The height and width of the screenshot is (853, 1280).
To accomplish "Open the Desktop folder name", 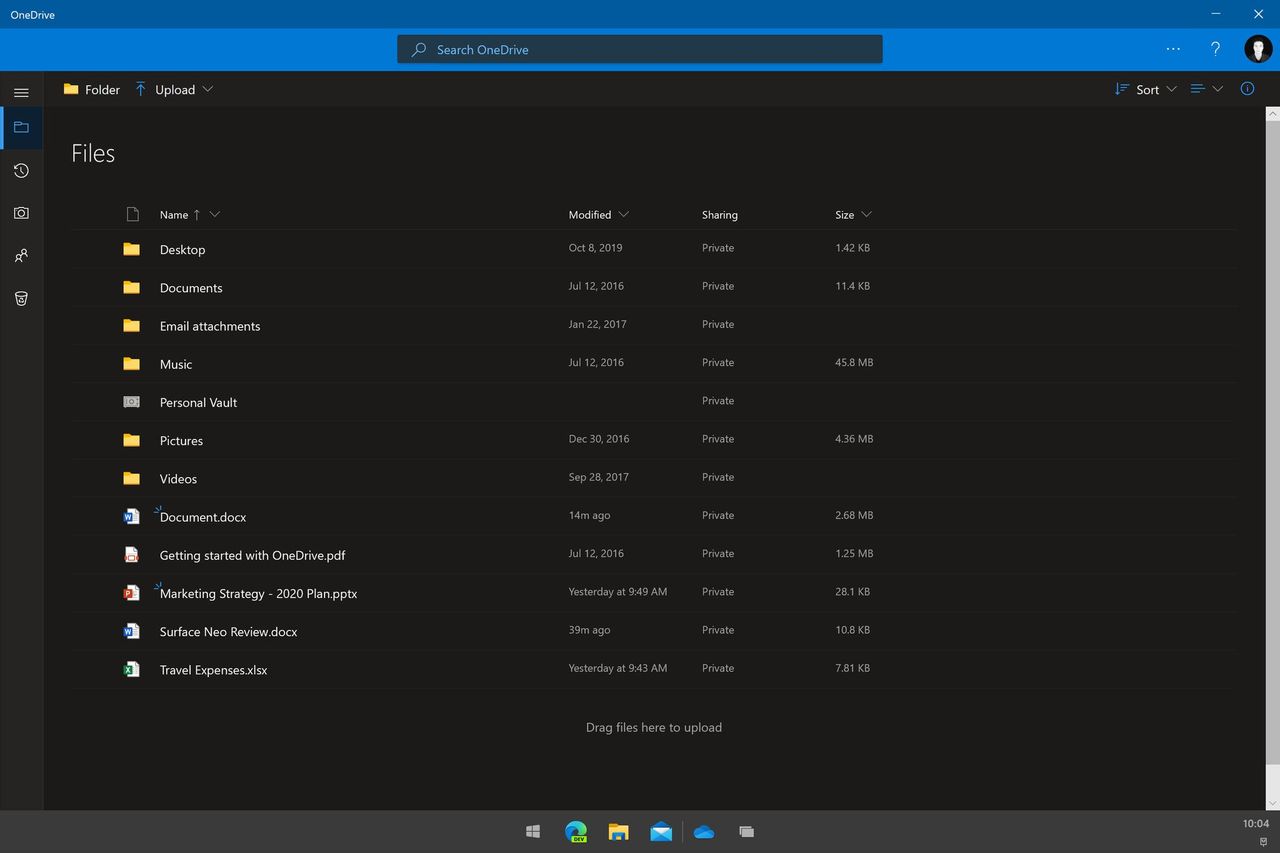I will 182,250.
